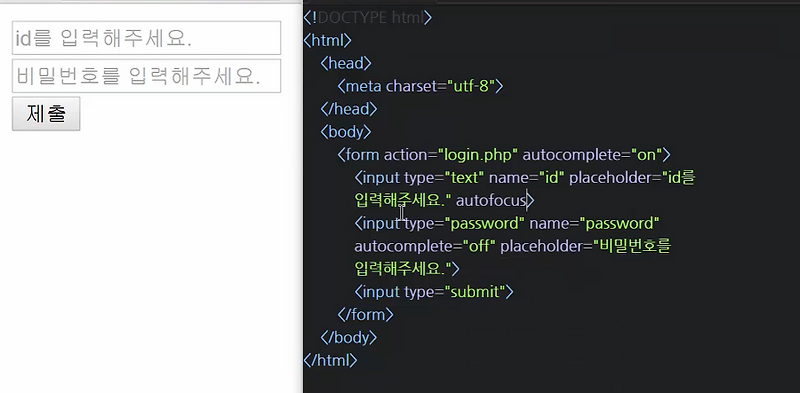Click the opening <html> tag in the code

(x=327, y=40)
